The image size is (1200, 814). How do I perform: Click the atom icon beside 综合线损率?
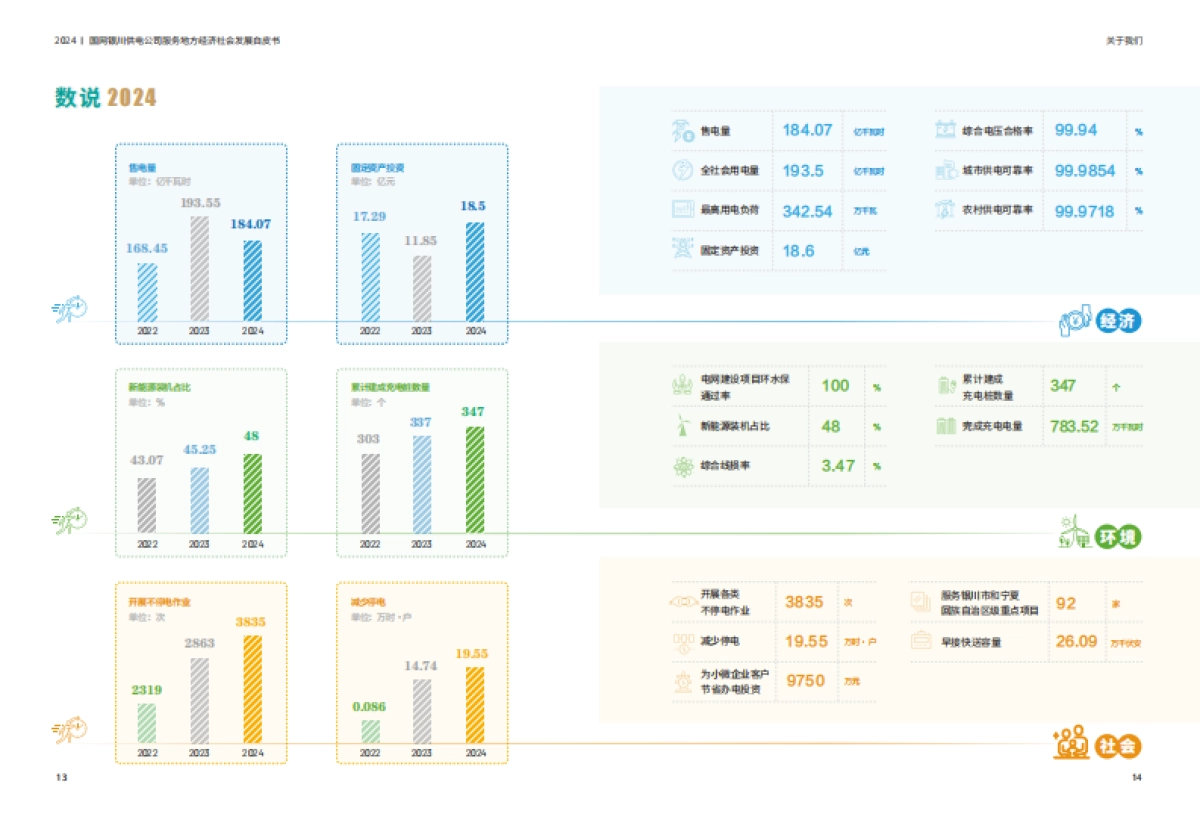(x=683, y=466)
